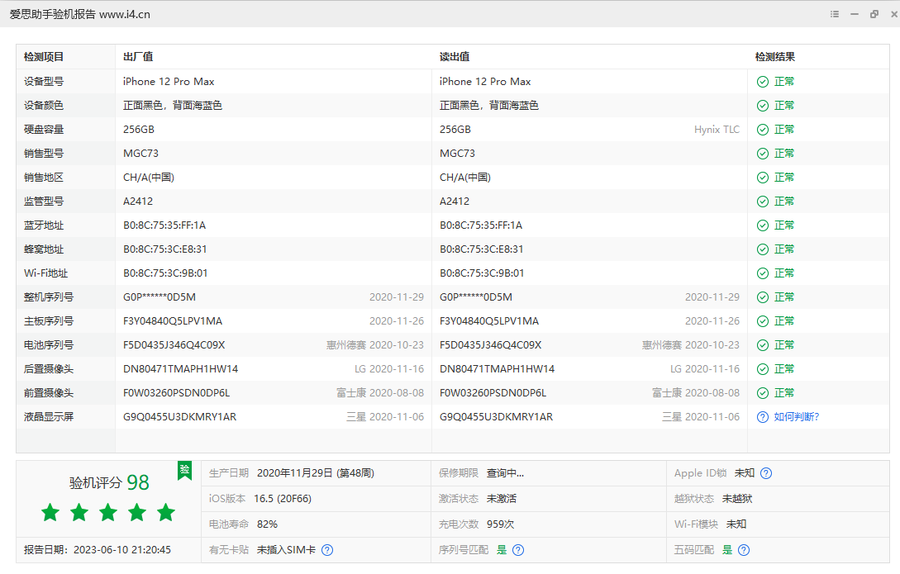Click help icon beside 未插入SIM卡
Image resolution: width=900 pixels, height=574 pixels.
[x=327, y=550]
